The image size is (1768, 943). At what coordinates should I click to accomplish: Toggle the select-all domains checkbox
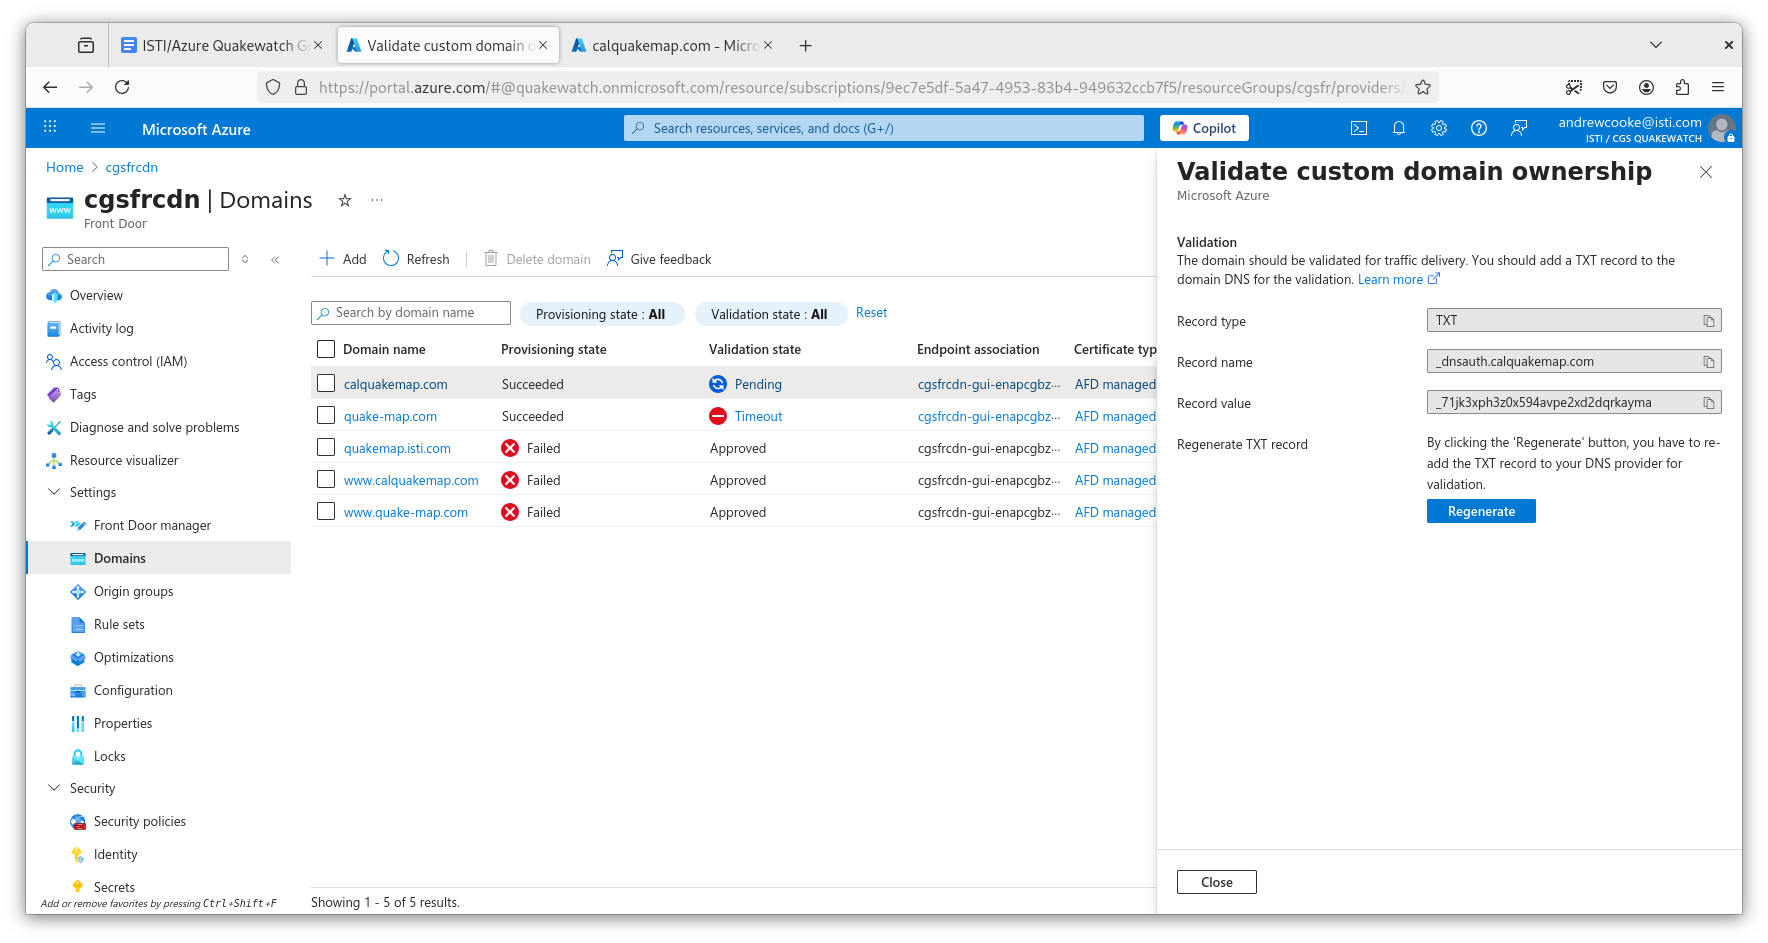(x=325, y=349)
